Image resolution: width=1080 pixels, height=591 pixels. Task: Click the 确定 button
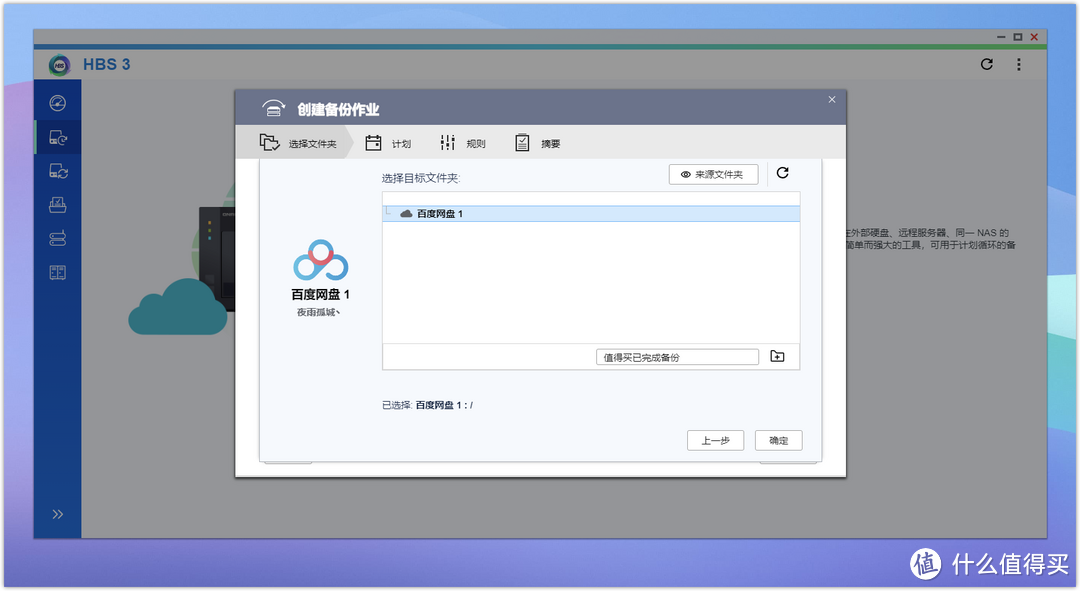[x=778, y=440]
